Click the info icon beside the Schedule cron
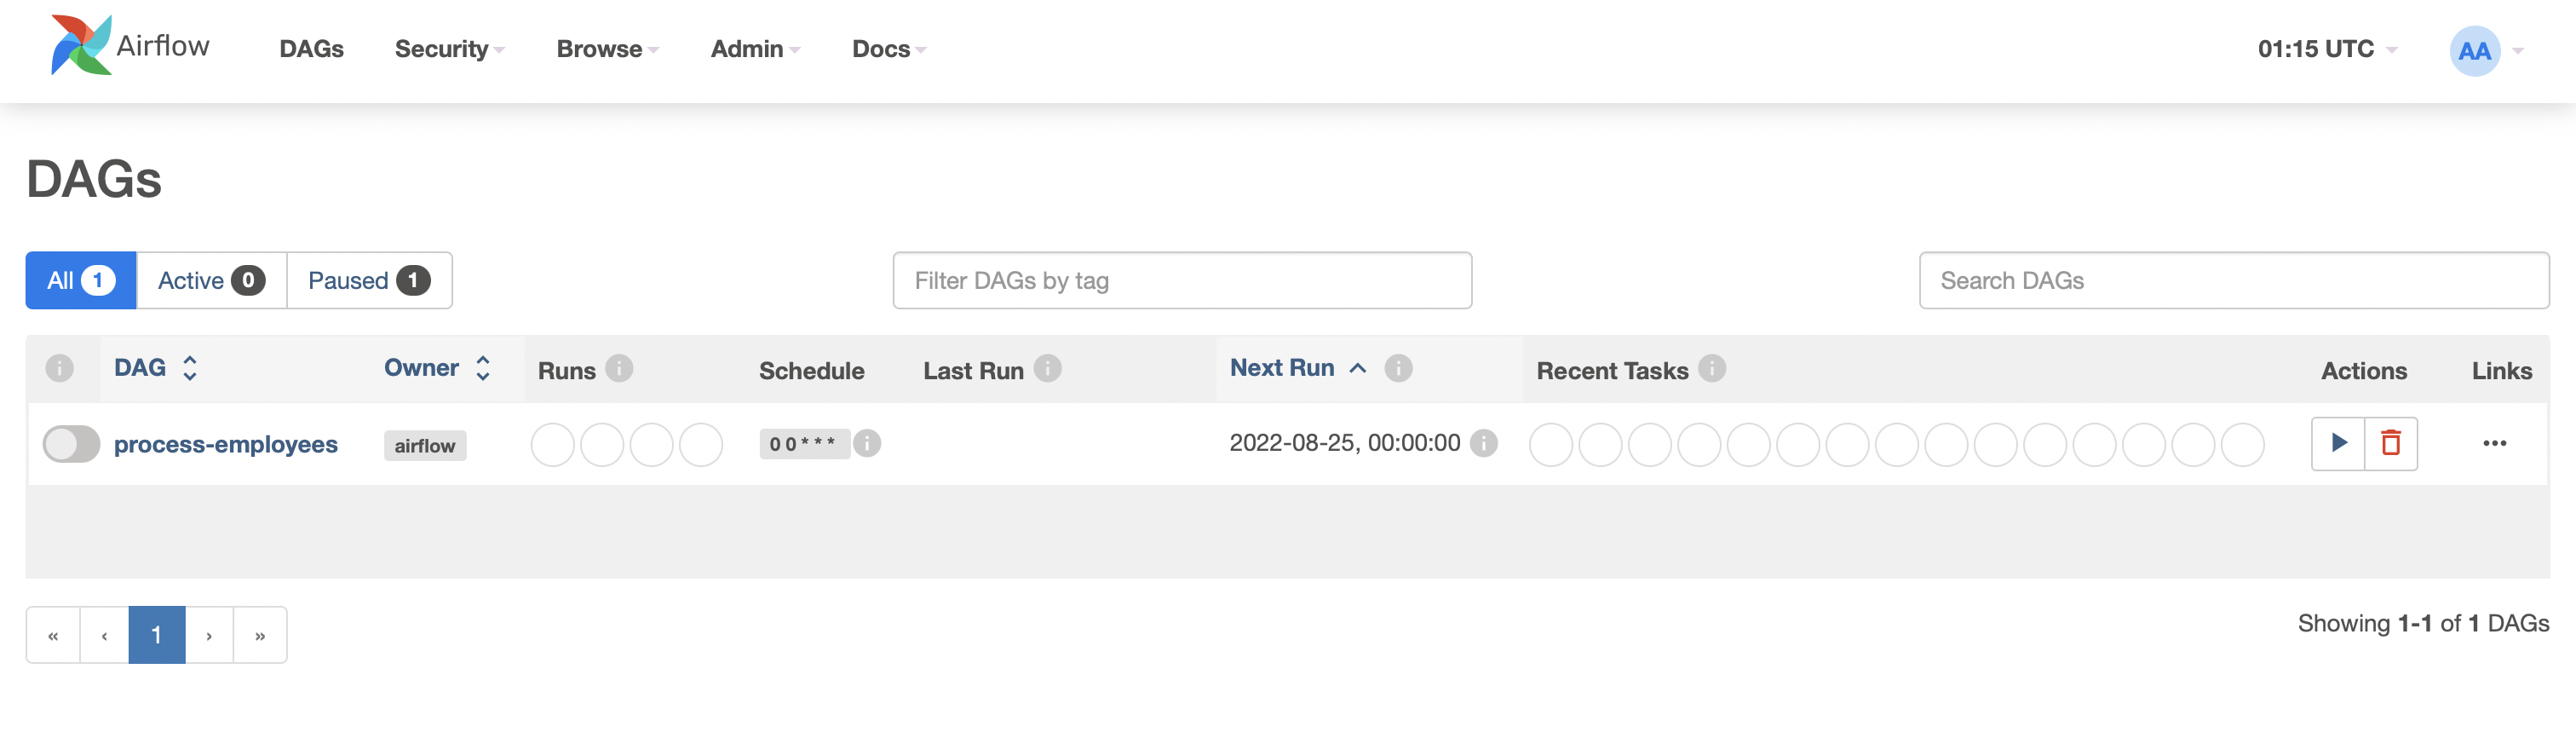Image resolution: width=2576 pixels, height=738 pixels. pos(867,443)
